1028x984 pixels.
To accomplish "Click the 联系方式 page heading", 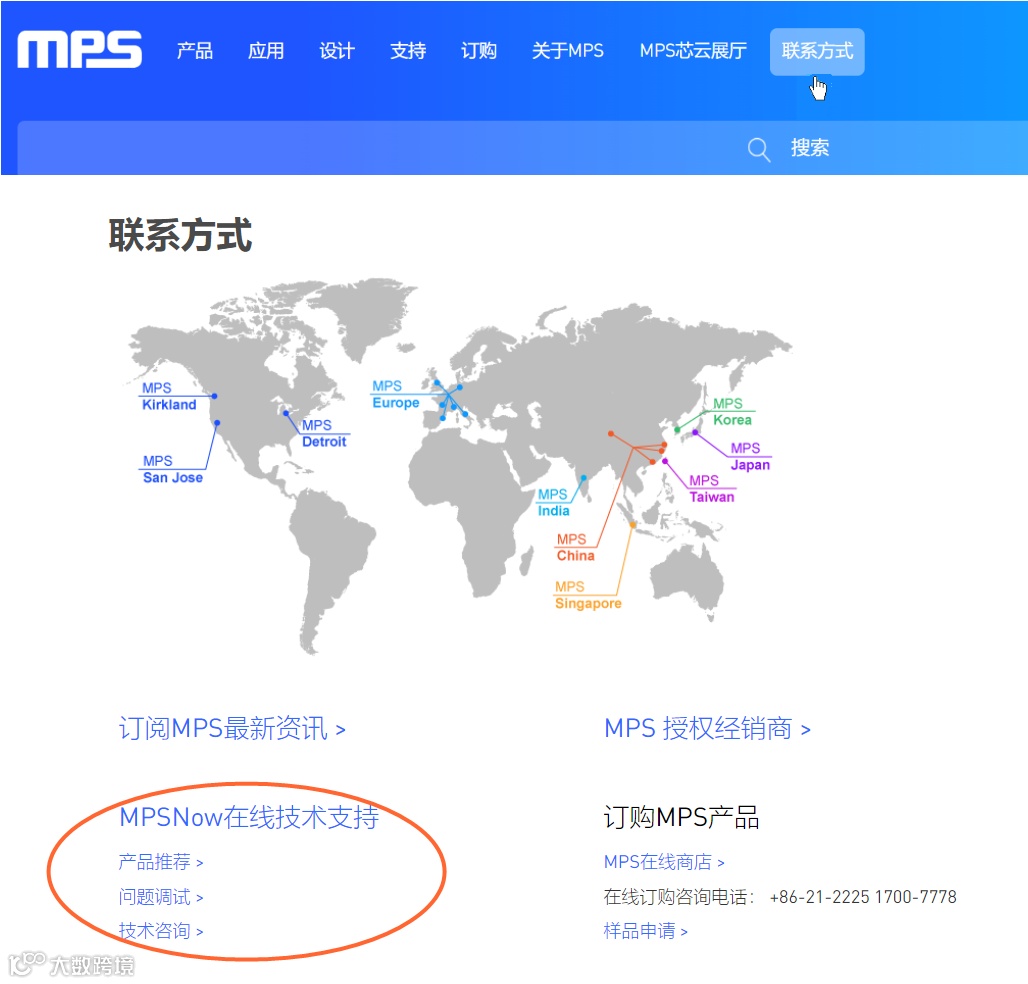I will click(x=180, y=235).
